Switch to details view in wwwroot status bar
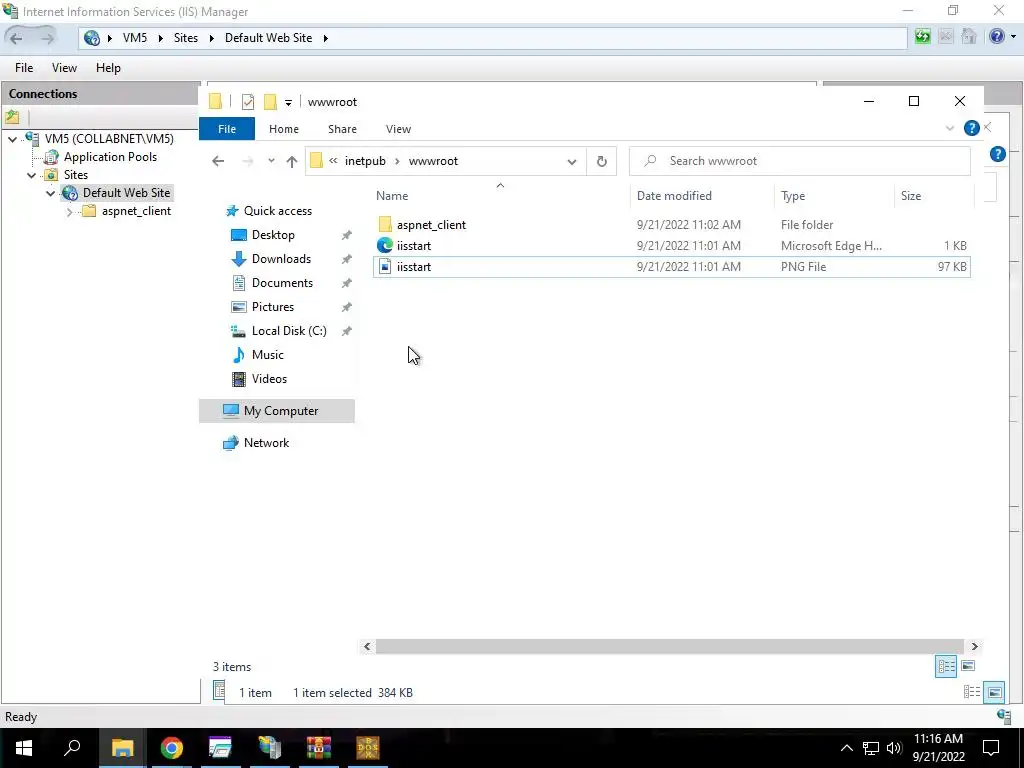Screen dimensions: 1024x768 (946, 666)
